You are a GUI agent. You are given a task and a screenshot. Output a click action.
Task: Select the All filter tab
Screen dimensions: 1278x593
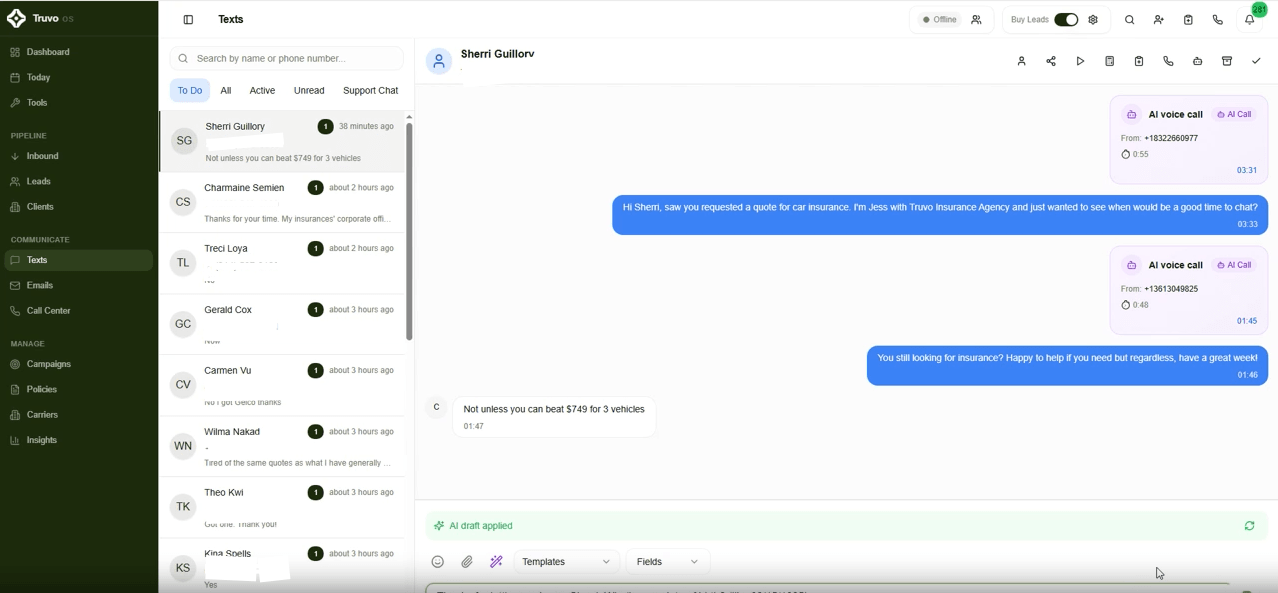coord(226,90)
